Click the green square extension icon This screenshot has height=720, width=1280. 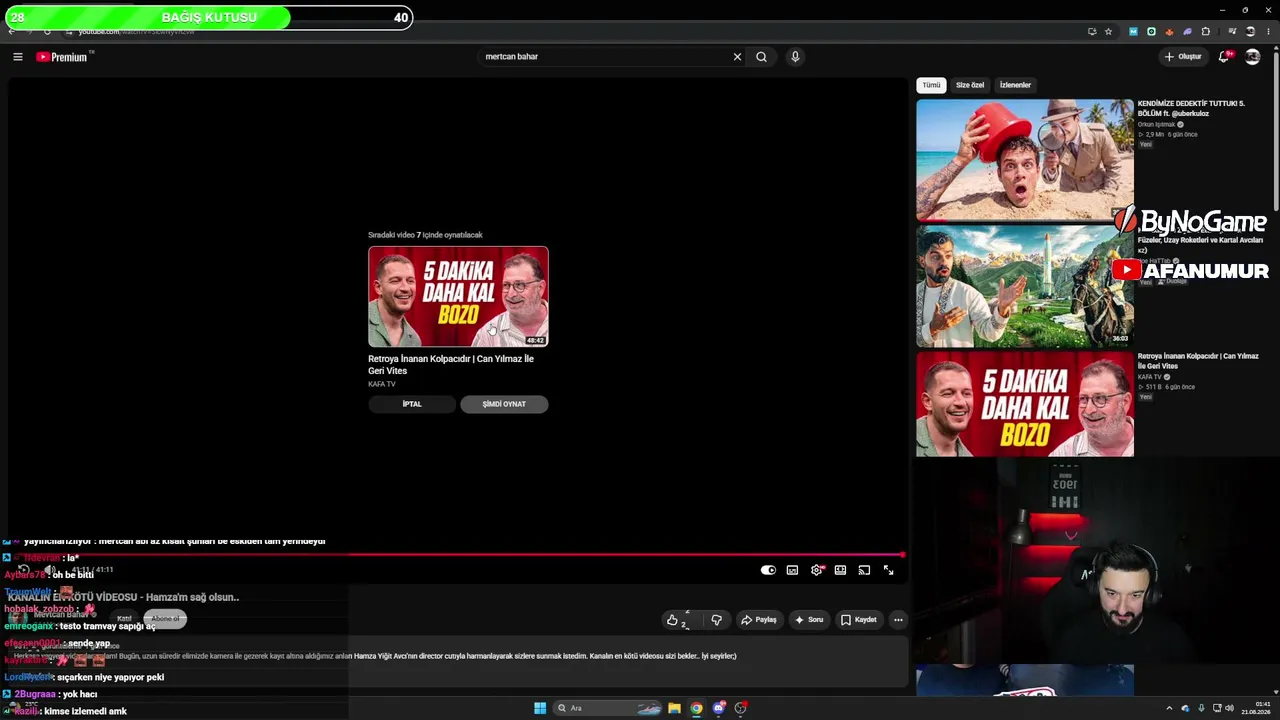[x=1151, y=31]
